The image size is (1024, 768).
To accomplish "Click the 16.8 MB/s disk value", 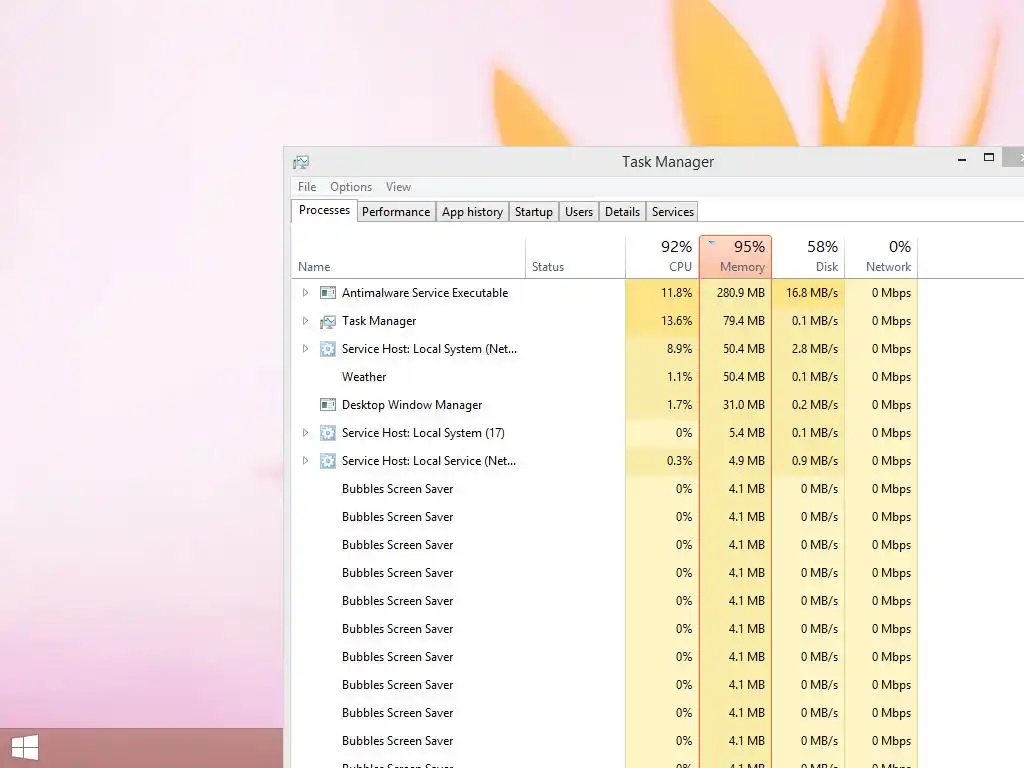I will click(x=812, y=293).
